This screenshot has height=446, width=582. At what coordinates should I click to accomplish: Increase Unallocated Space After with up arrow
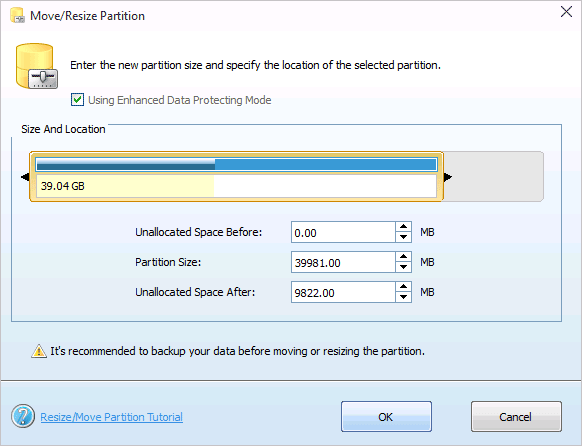403,287
